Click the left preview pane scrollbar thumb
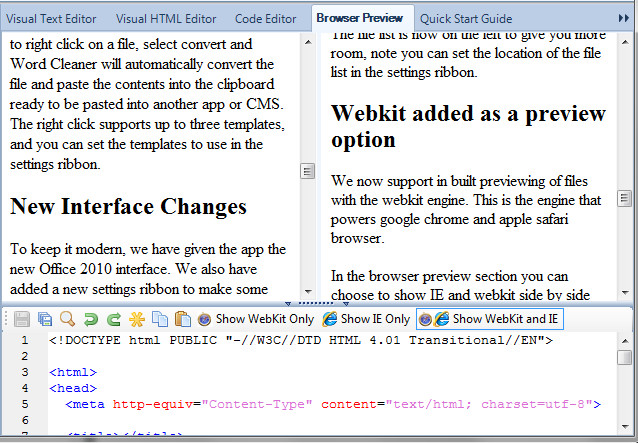Viewport: 638px width, 443px height. (308, 171)
